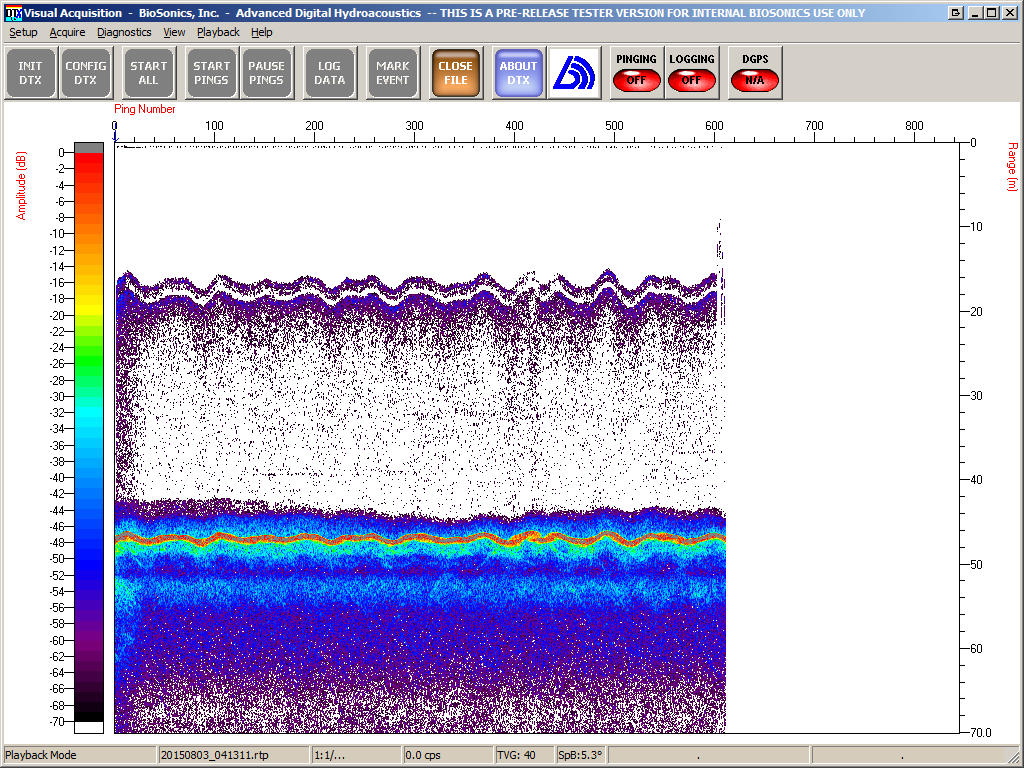Viewport: 1024px width, 768px height.
Task: Click the BioSonics logo icon
Action: pos(574,73)
